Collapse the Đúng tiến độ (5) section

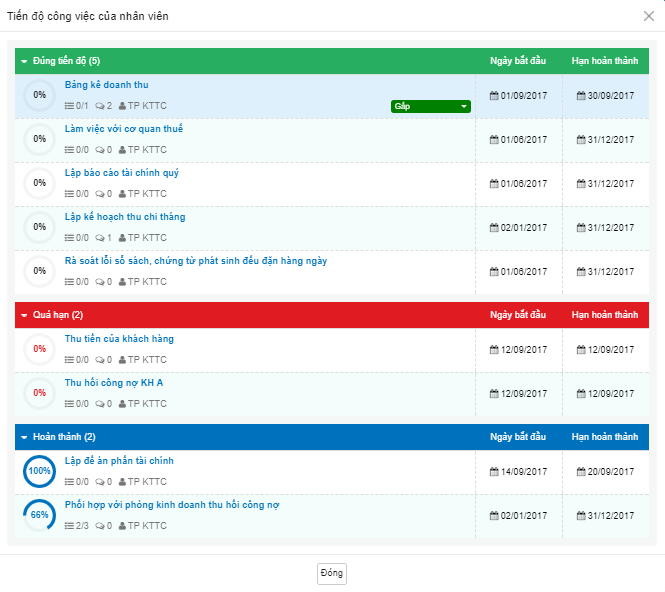point(24,62)
